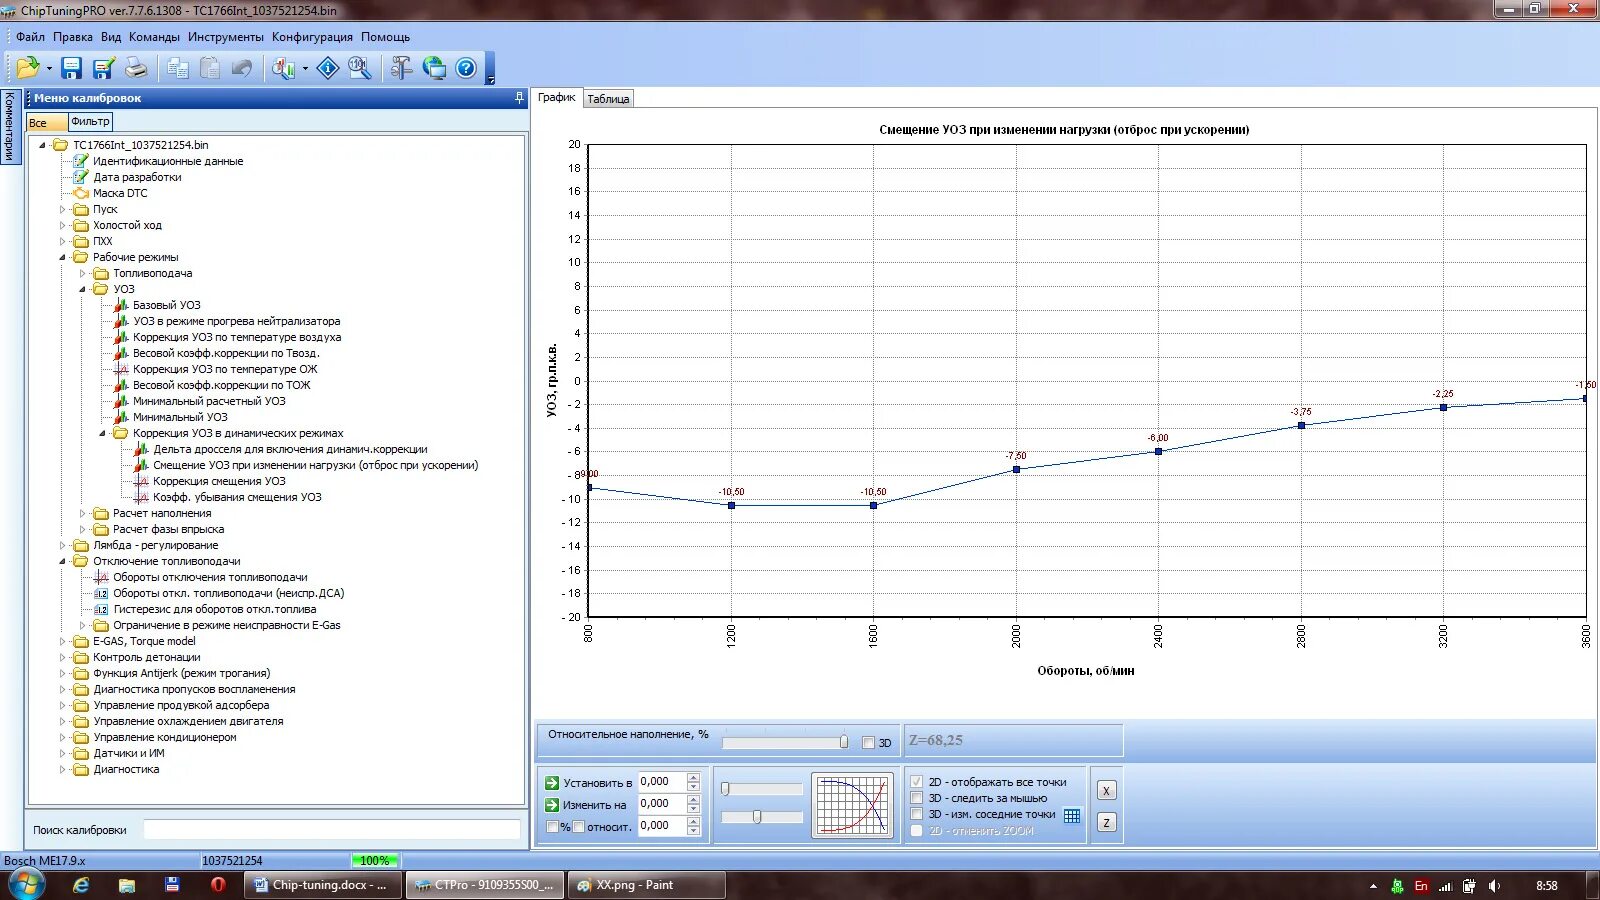Open the Команды menu
This screenshot has width=1600, height=900.
(x=154, y=37)
